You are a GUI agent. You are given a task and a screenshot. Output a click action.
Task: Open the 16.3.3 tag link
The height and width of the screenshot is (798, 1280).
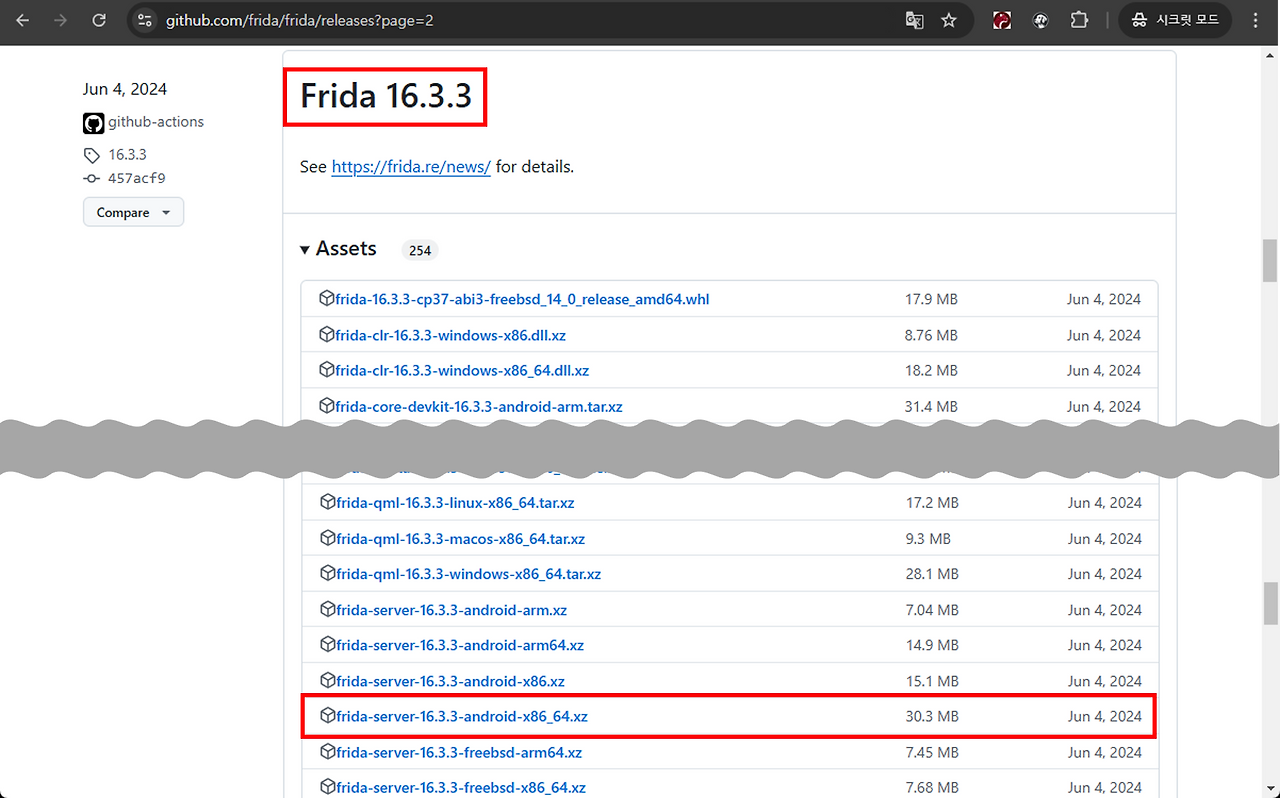click(127, 155)
